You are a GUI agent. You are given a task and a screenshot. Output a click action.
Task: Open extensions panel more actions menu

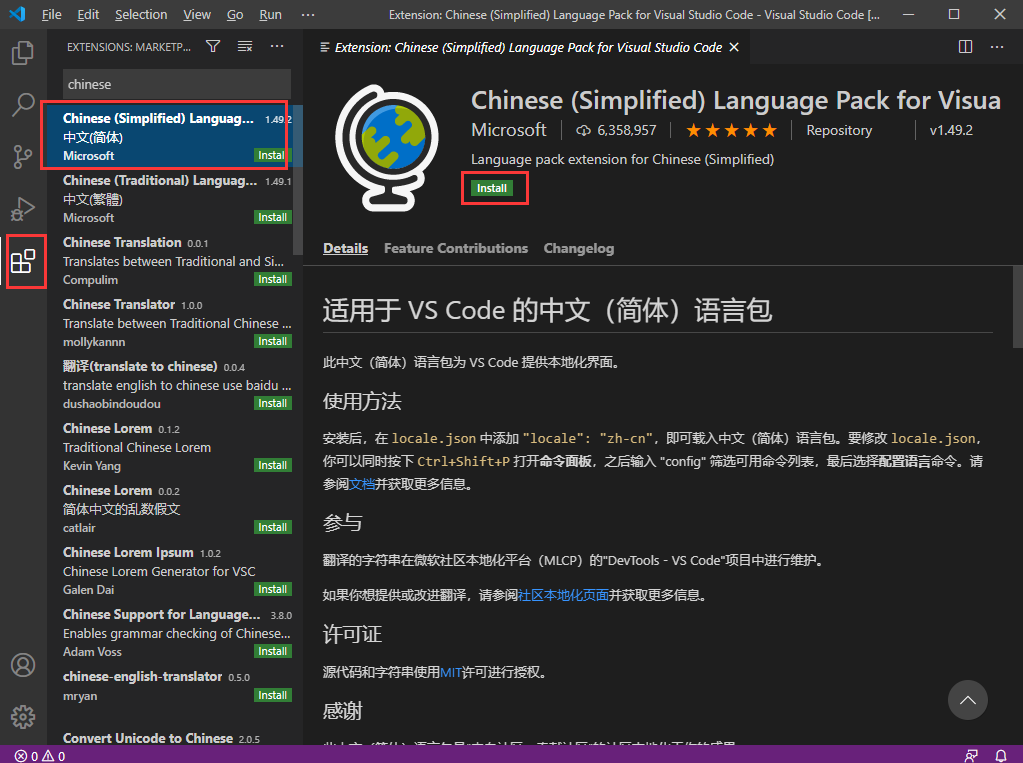[277, 46]
